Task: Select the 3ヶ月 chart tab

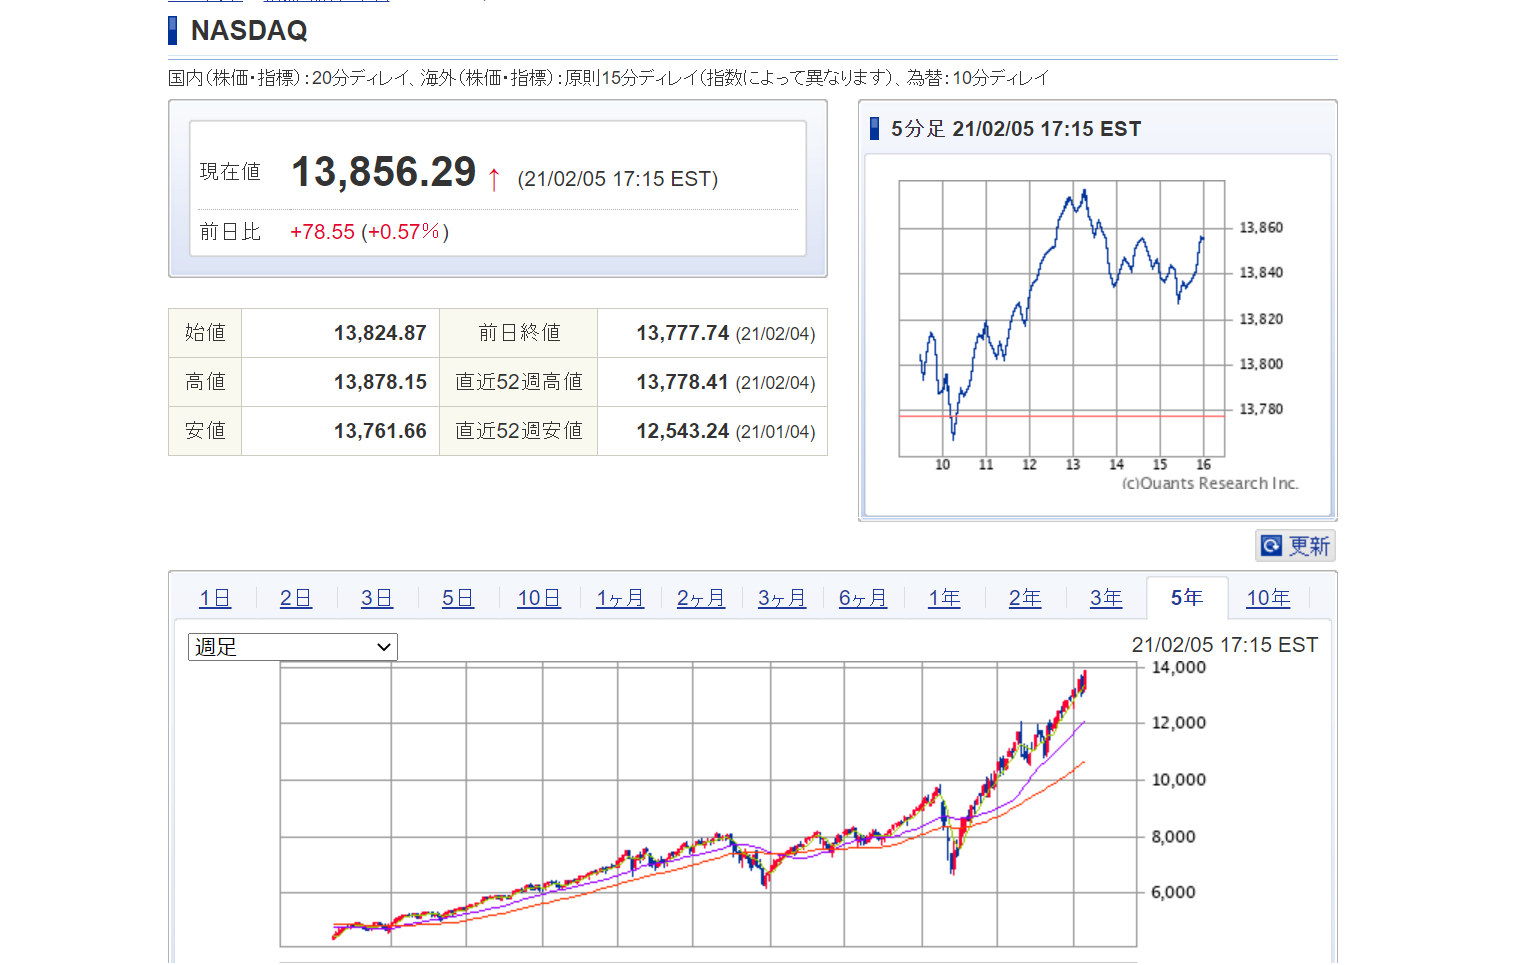Action: coord(781,598)
